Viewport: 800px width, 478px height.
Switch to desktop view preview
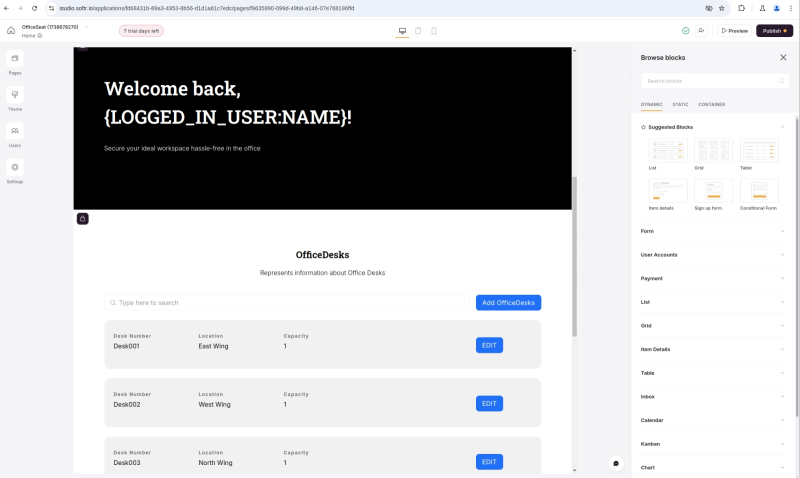coord(402,31)
